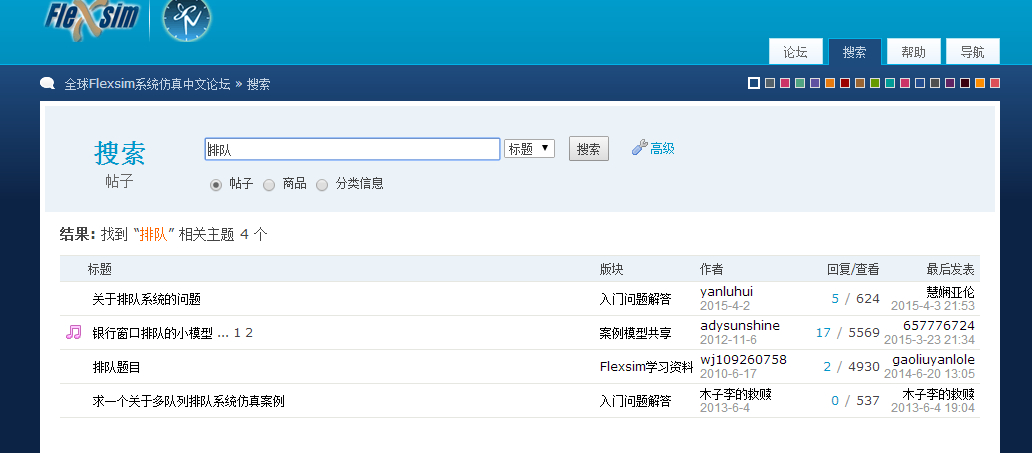Click the speech bubble breadcrumb icon
Viewport: 1032px width, 453px height.
[x=47, y=84]
